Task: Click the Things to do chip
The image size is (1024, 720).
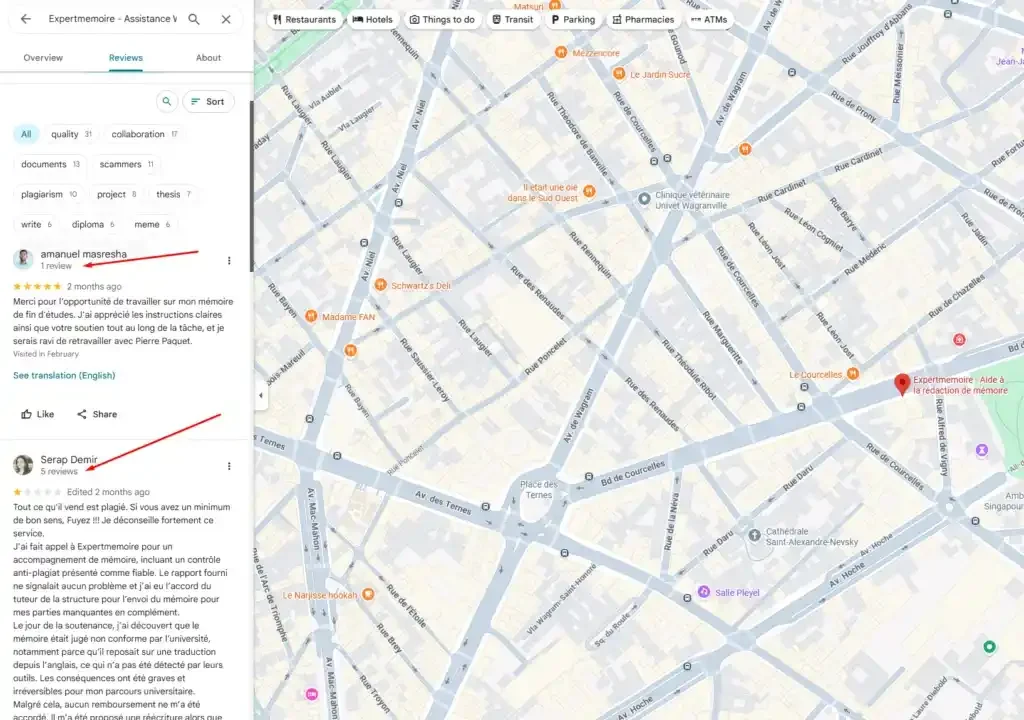Action: [442, 20]
